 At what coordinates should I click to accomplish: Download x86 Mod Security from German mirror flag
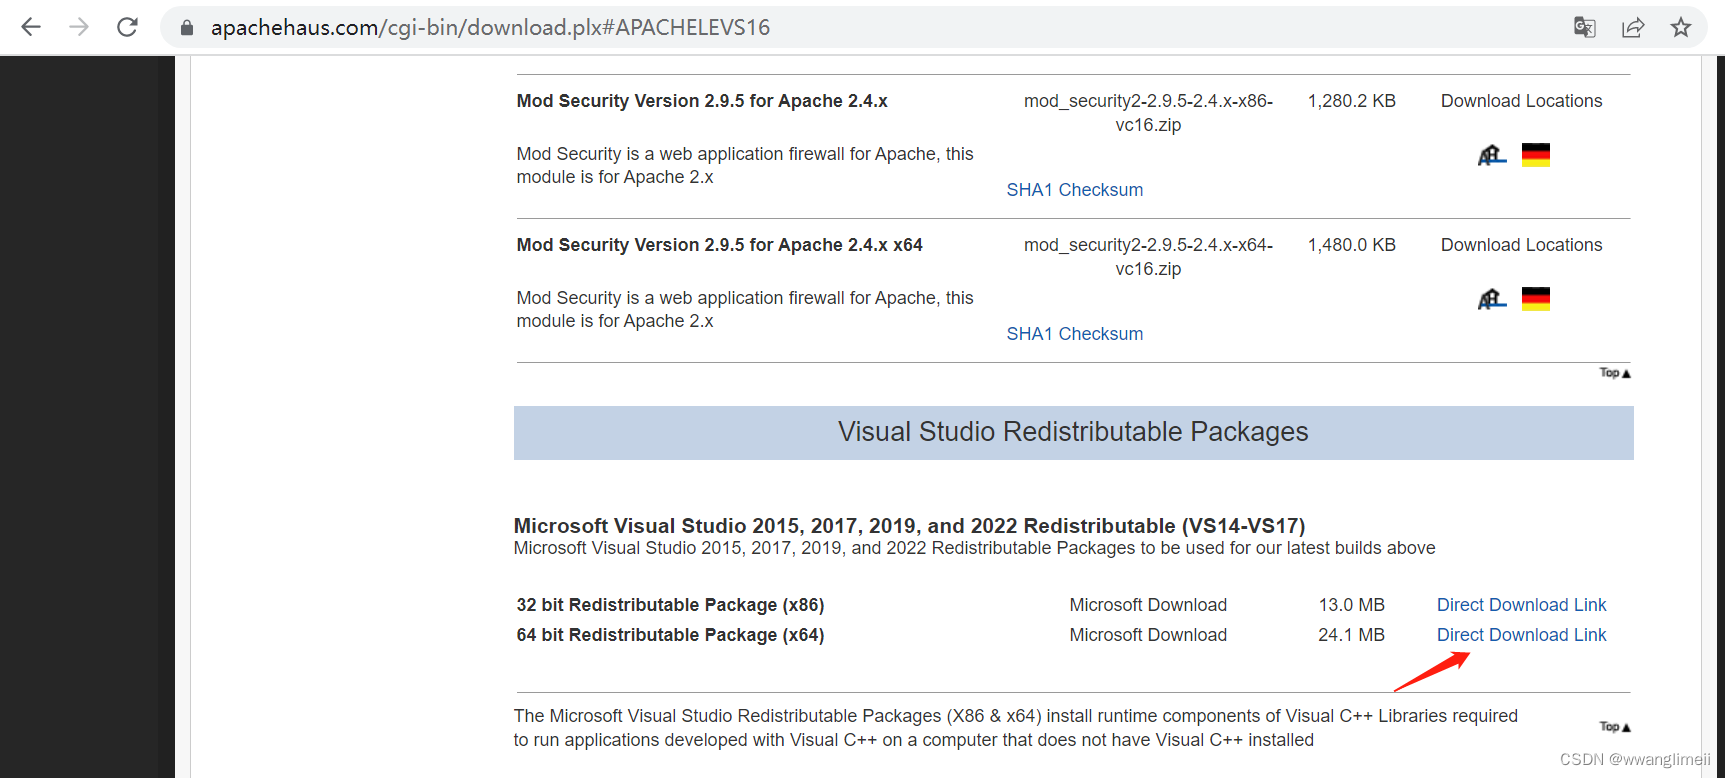pyautogui.click(x=1536, y=155)
